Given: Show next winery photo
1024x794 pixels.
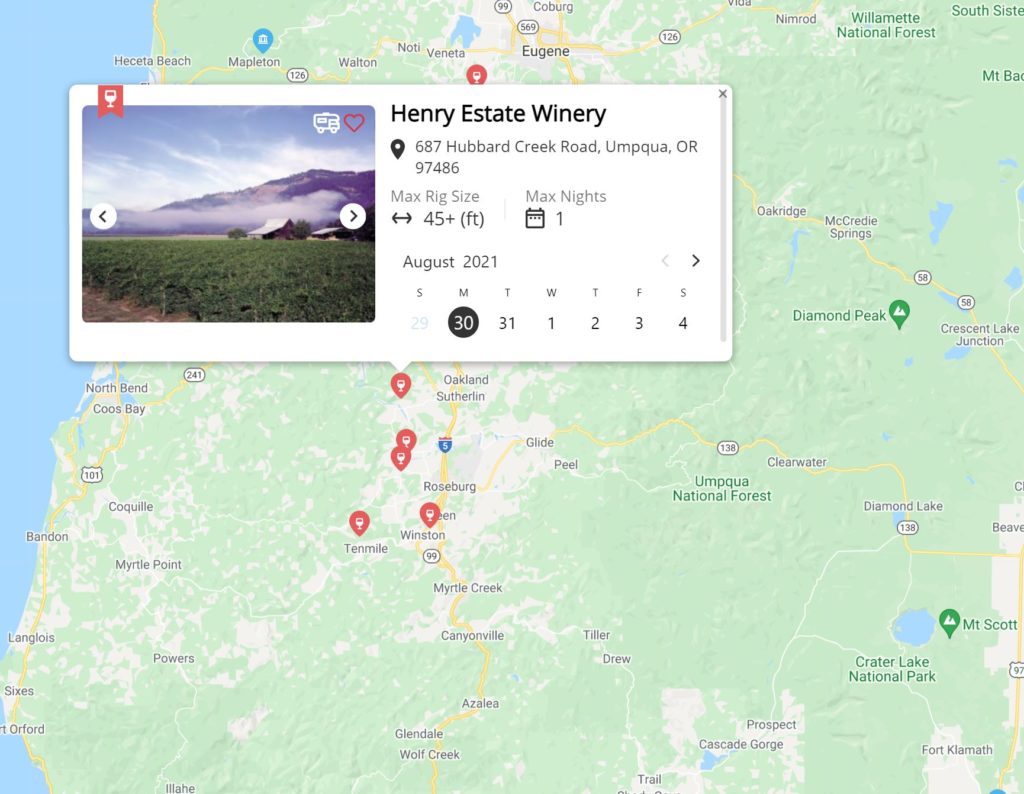Looking at the screenshot, I should [353, 216].
